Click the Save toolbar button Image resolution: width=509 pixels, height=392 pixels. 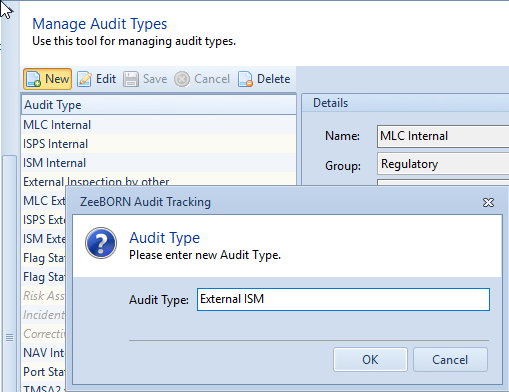(x=145, y=79)
